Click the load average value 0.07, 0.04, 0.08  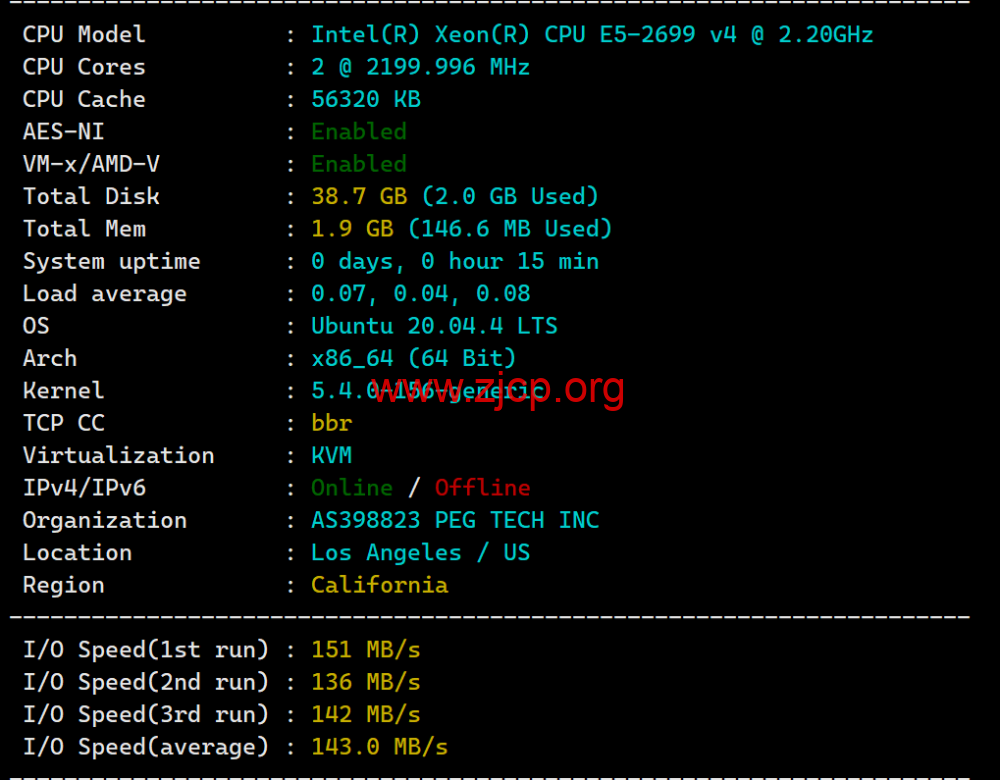point(420,293)
